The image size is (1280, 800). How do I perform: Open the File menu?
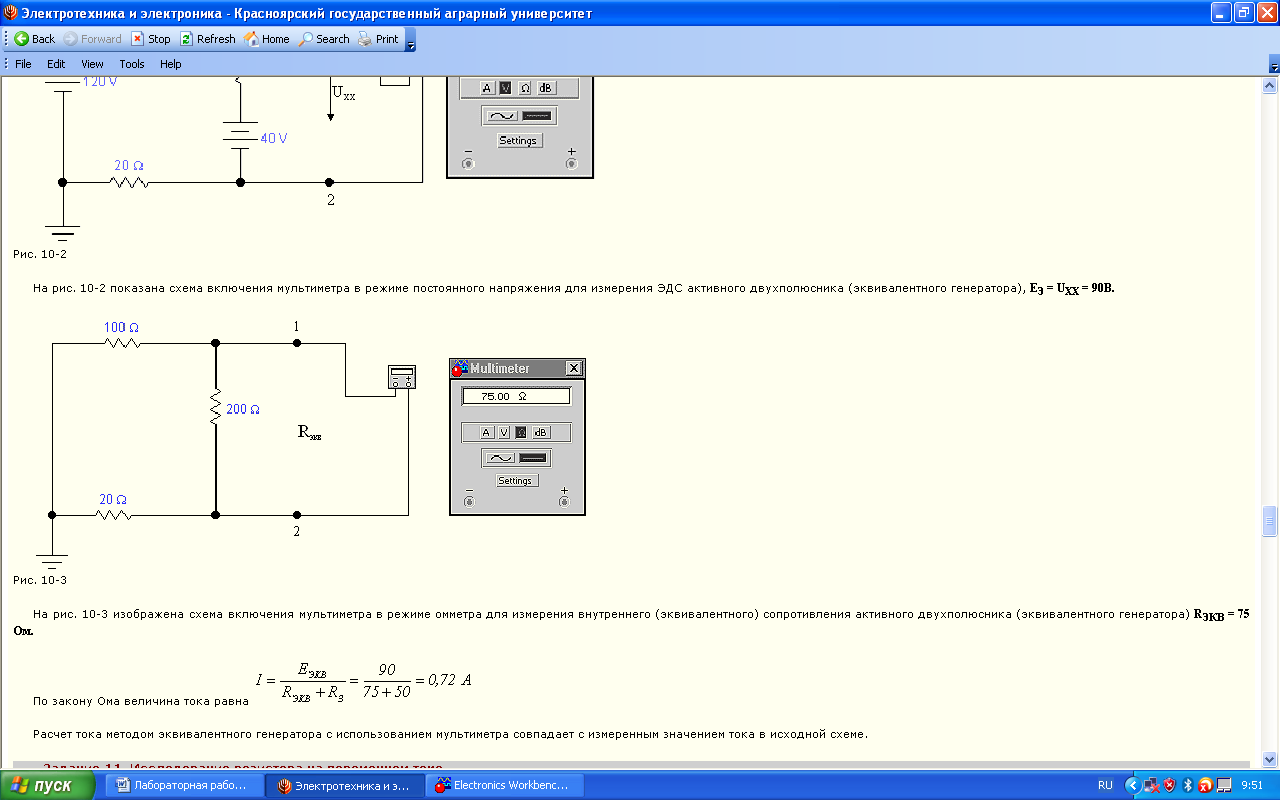[x=23, y=64]
